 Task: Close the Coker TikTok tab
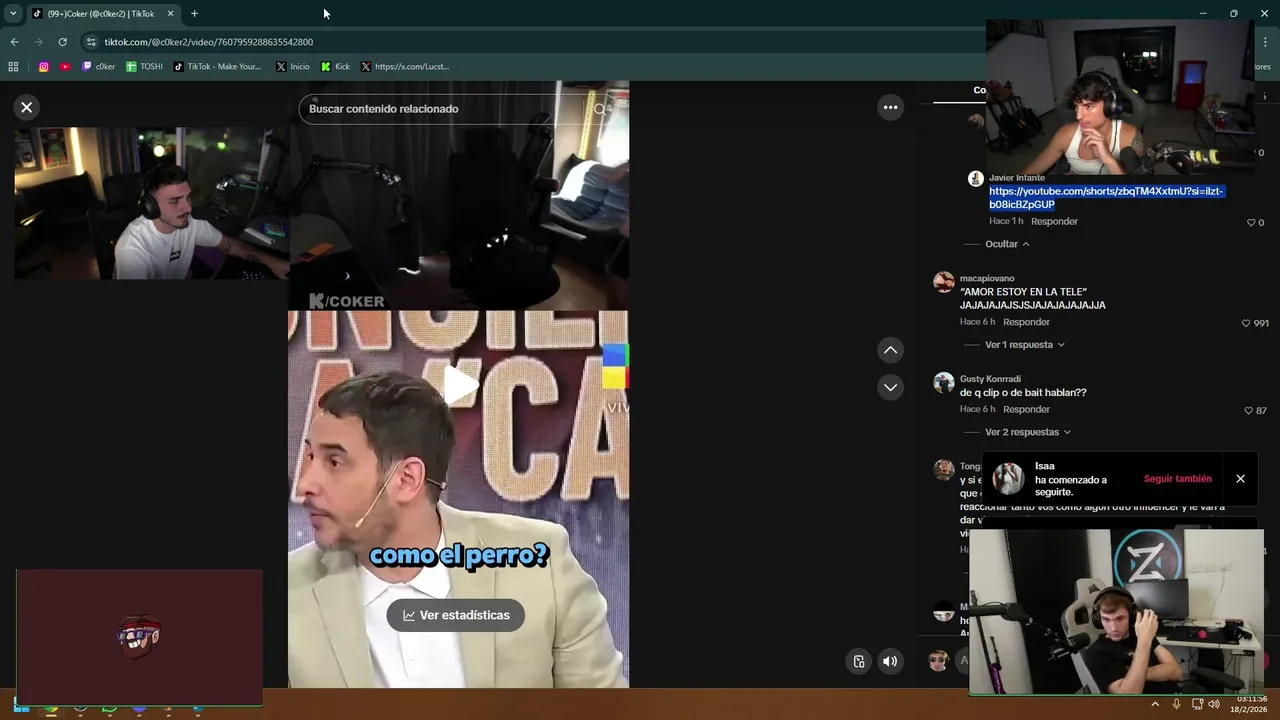170,14
